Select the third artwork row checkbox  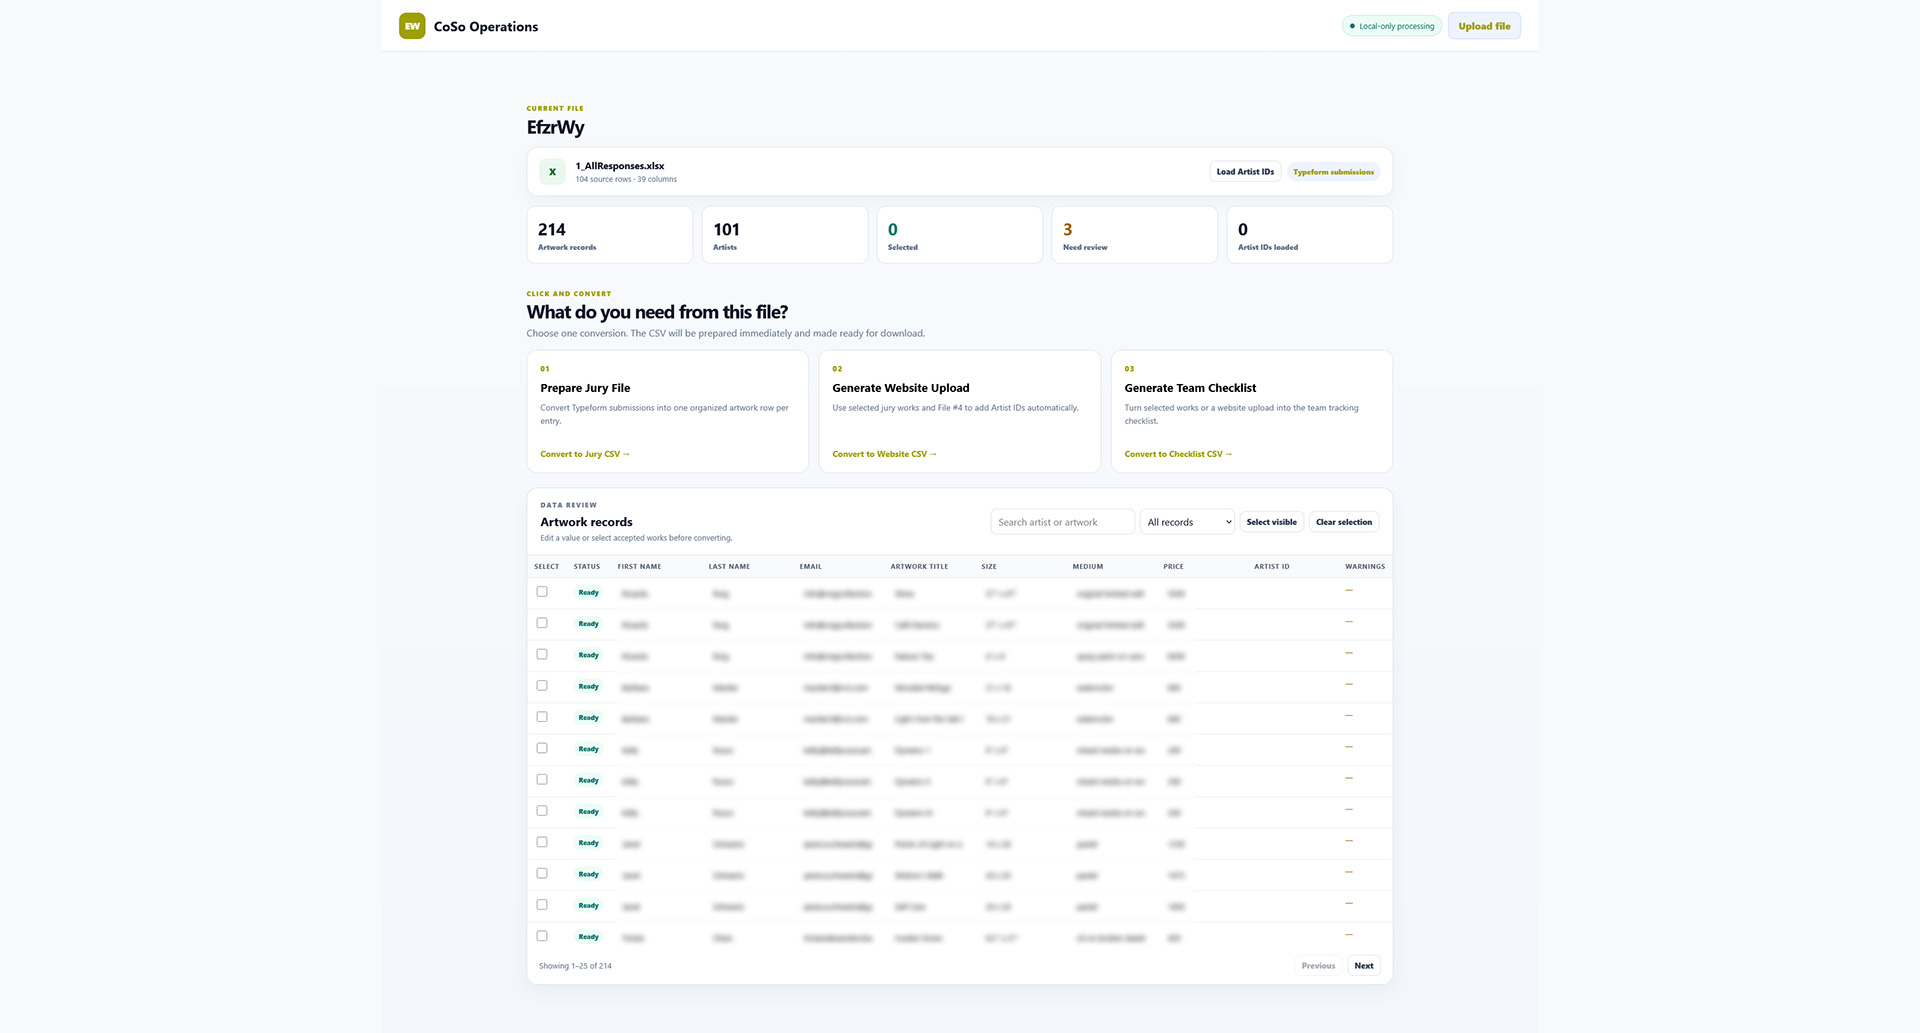pos(542,654)
